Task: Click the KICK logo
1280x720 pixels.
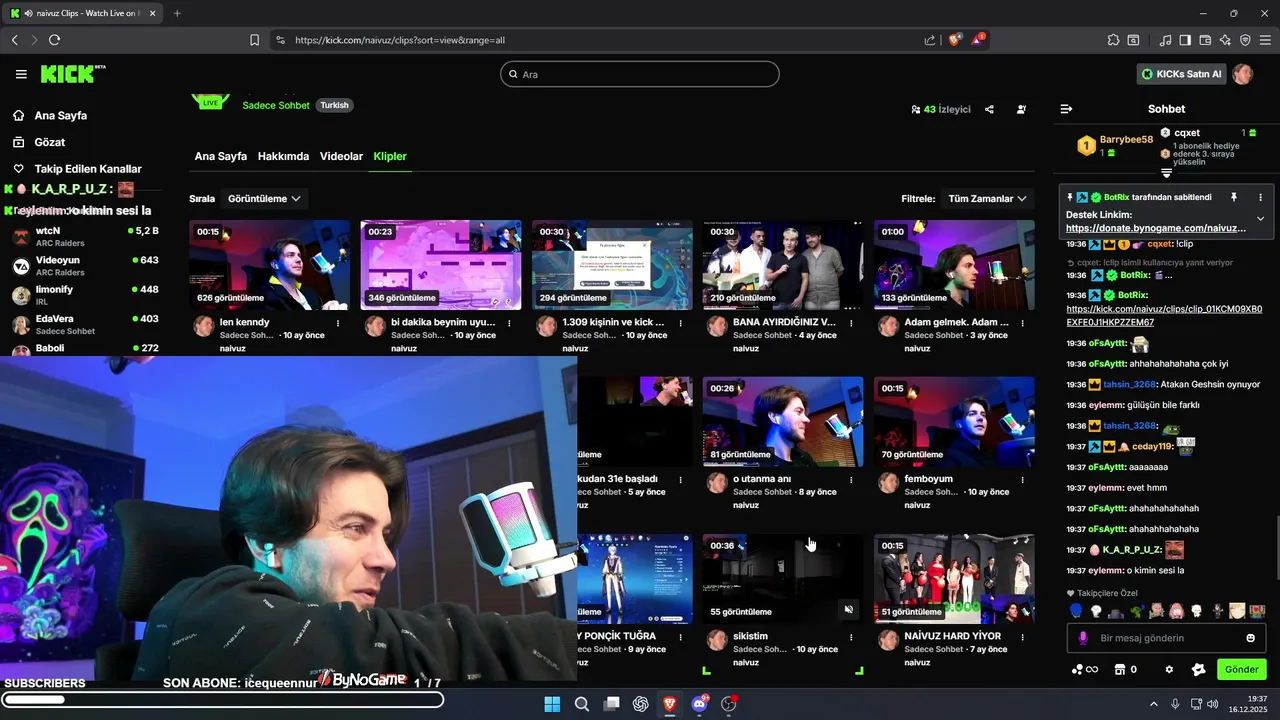Action: coord(72,74)
